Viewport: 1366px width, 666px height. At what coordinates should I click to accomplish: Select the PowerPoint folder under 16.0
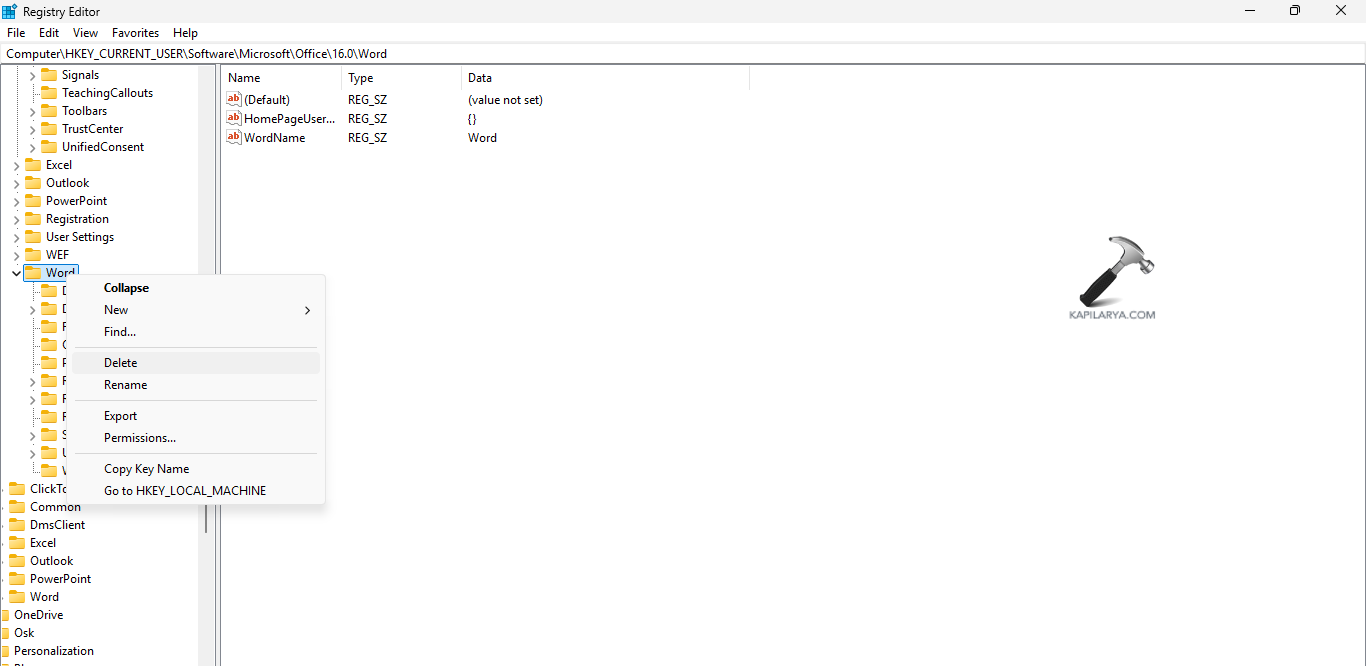click(76, 201)
